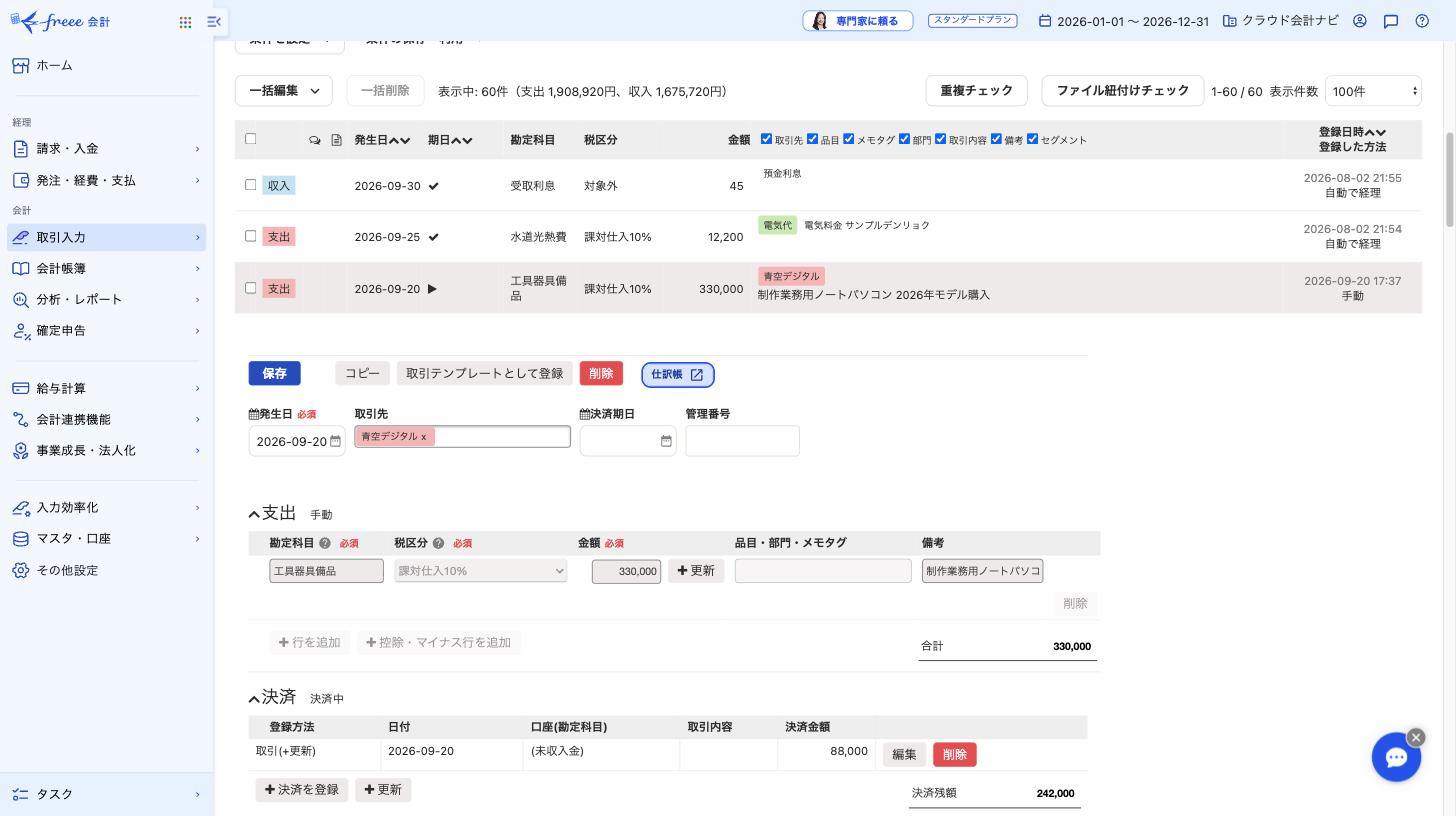Click the play marker on 2026-09-20 row
Screen dimensions: 1456x816
pyautogui.click(x=432, y=289)
